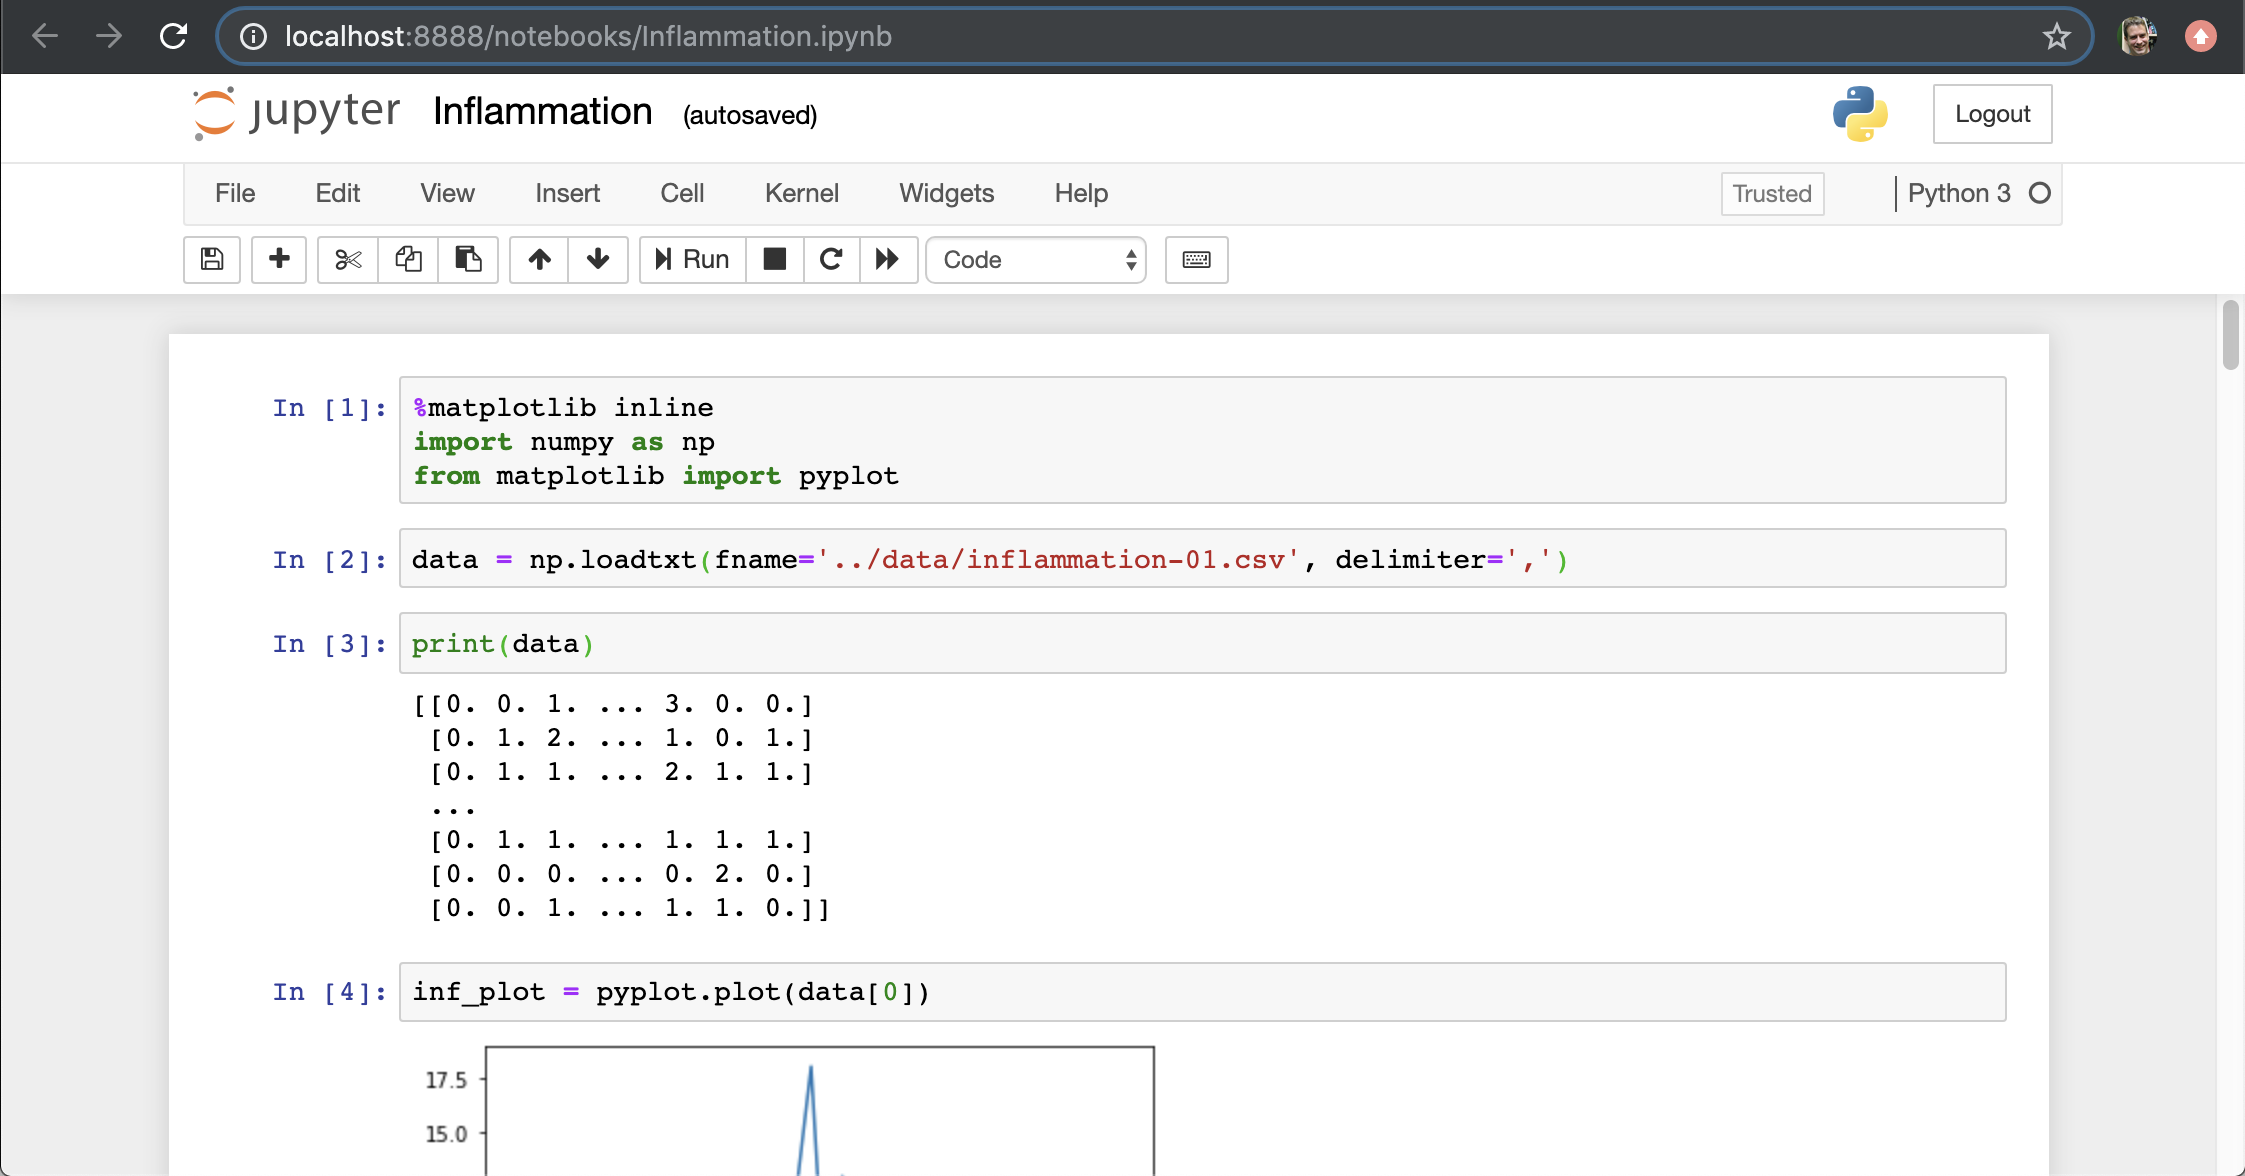The image size is (2245, 1176).
Task: Cut selected cells with scissors icon
Action: coord(348,260)
